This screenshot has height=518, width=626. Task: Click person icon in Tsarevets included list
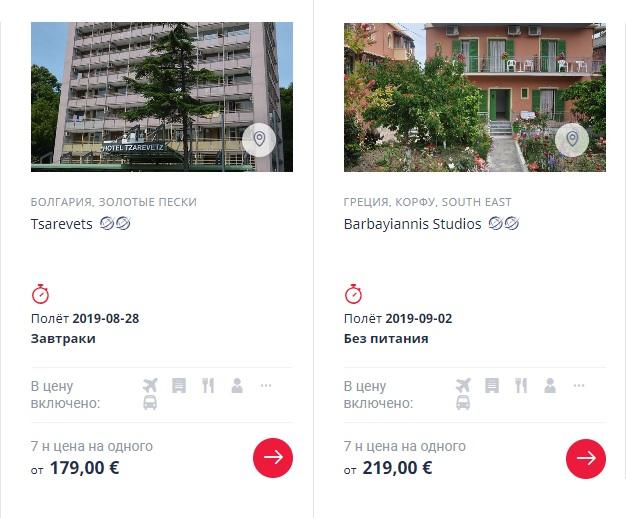tap(237, 385)
